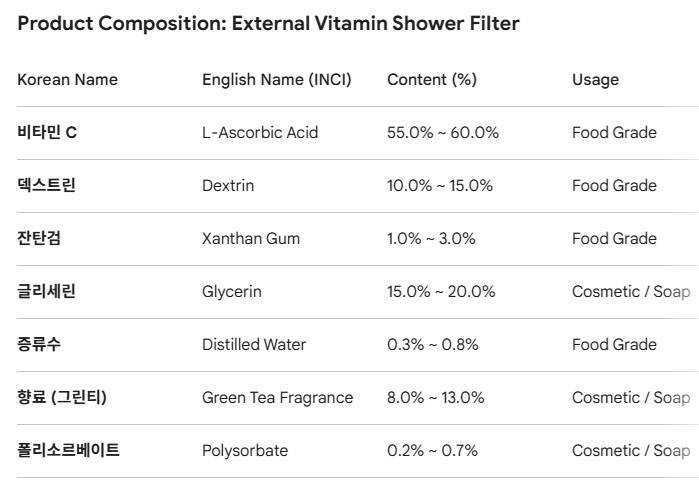Select the Dextrin cell
This screenshot has height=485, width=699.
[x=228, y=185]
